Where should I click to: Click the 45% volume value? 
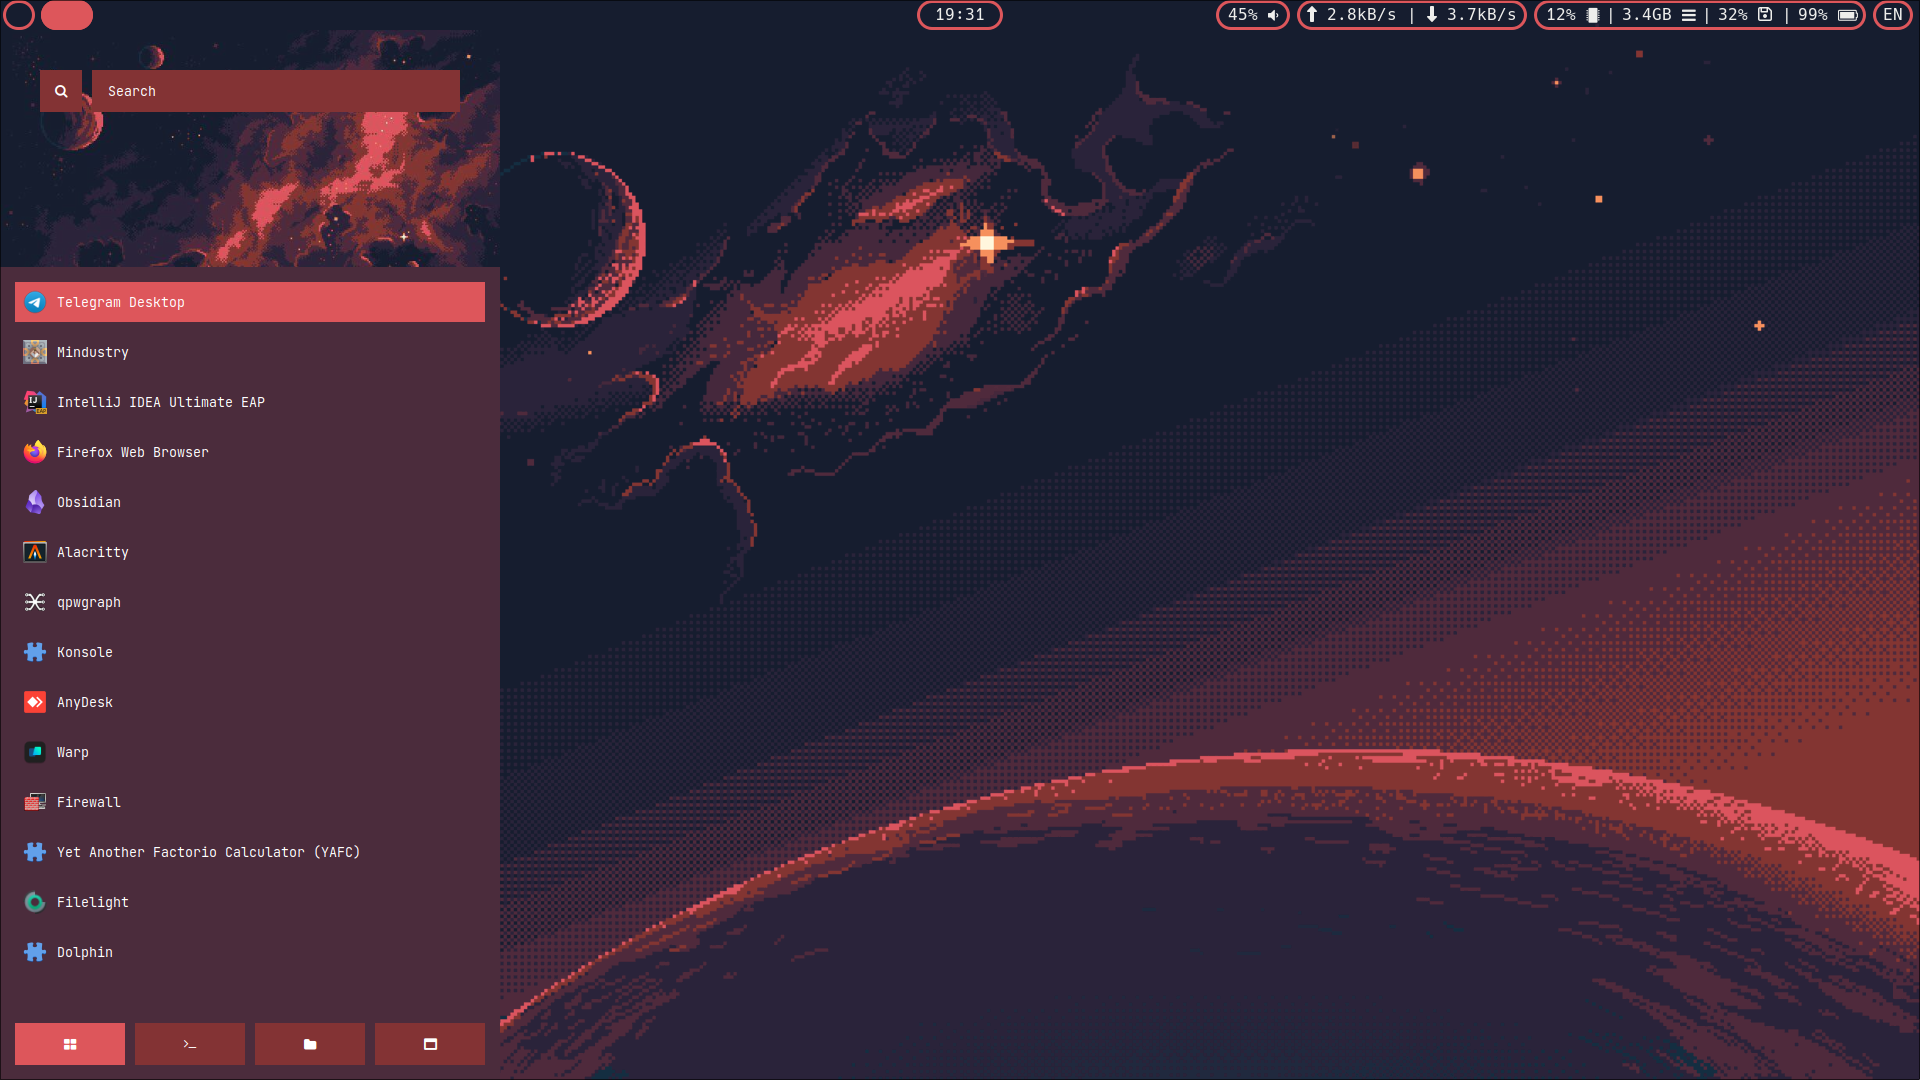click(1243, 15)
